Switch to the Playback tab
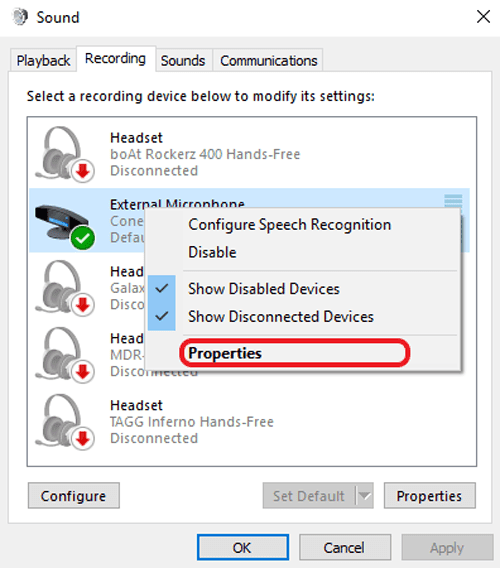Image resolution: width=500 pixels, height=568 pixels. point(43,60)
